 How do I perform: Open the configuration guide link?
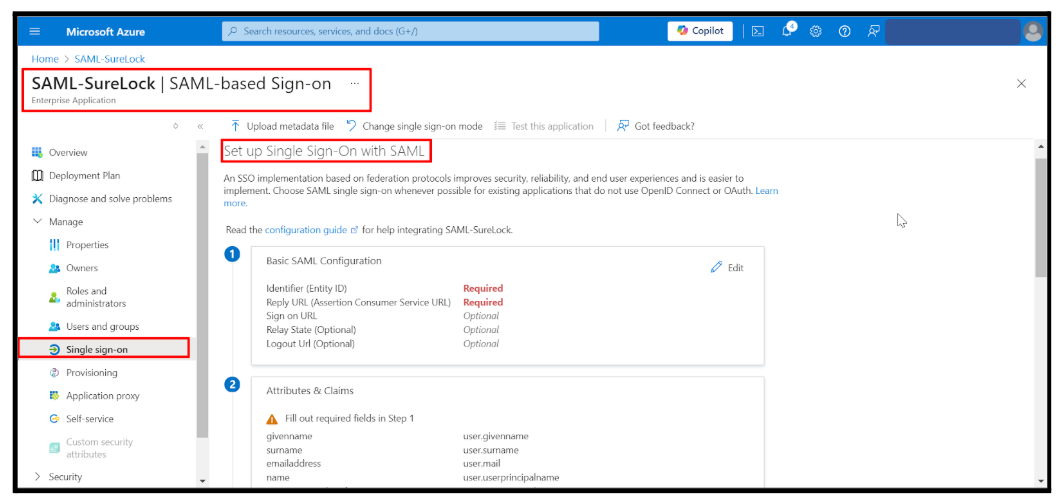(311, 230)
